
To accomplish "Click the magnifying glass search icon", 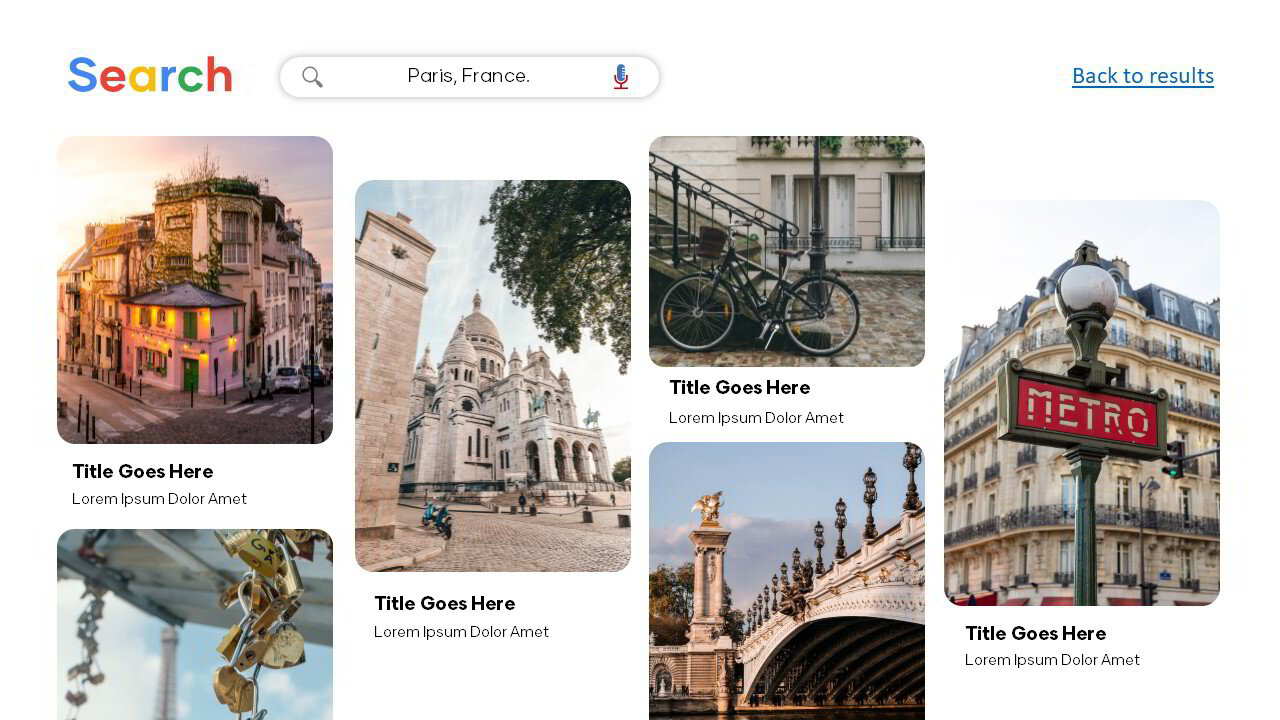I will point(312,77).
